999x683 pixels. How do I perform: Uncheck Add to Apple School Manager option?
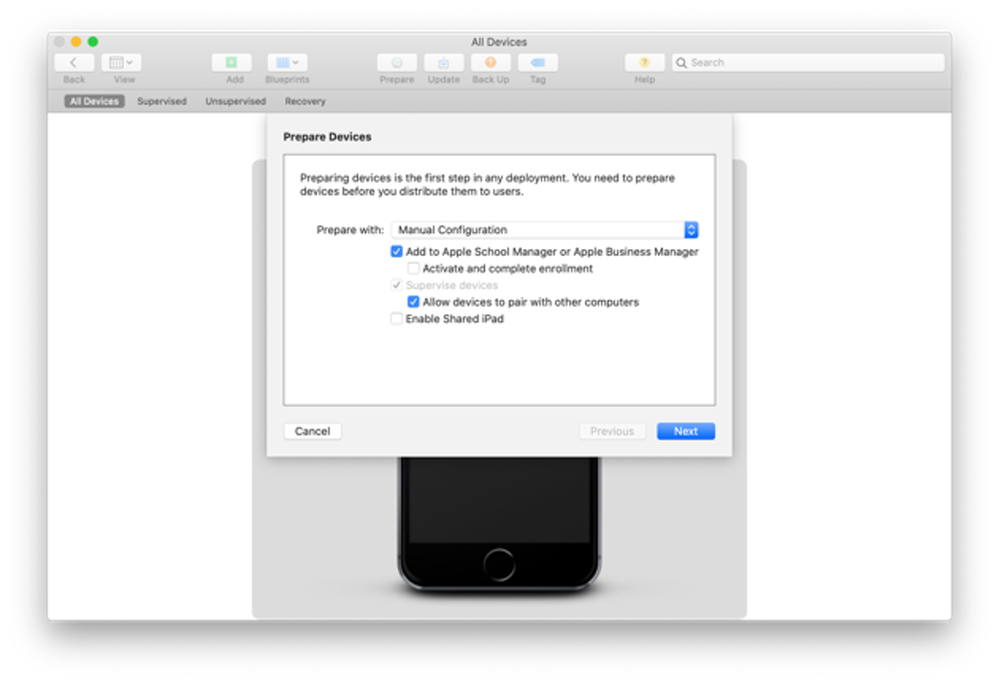pos(396,251)
